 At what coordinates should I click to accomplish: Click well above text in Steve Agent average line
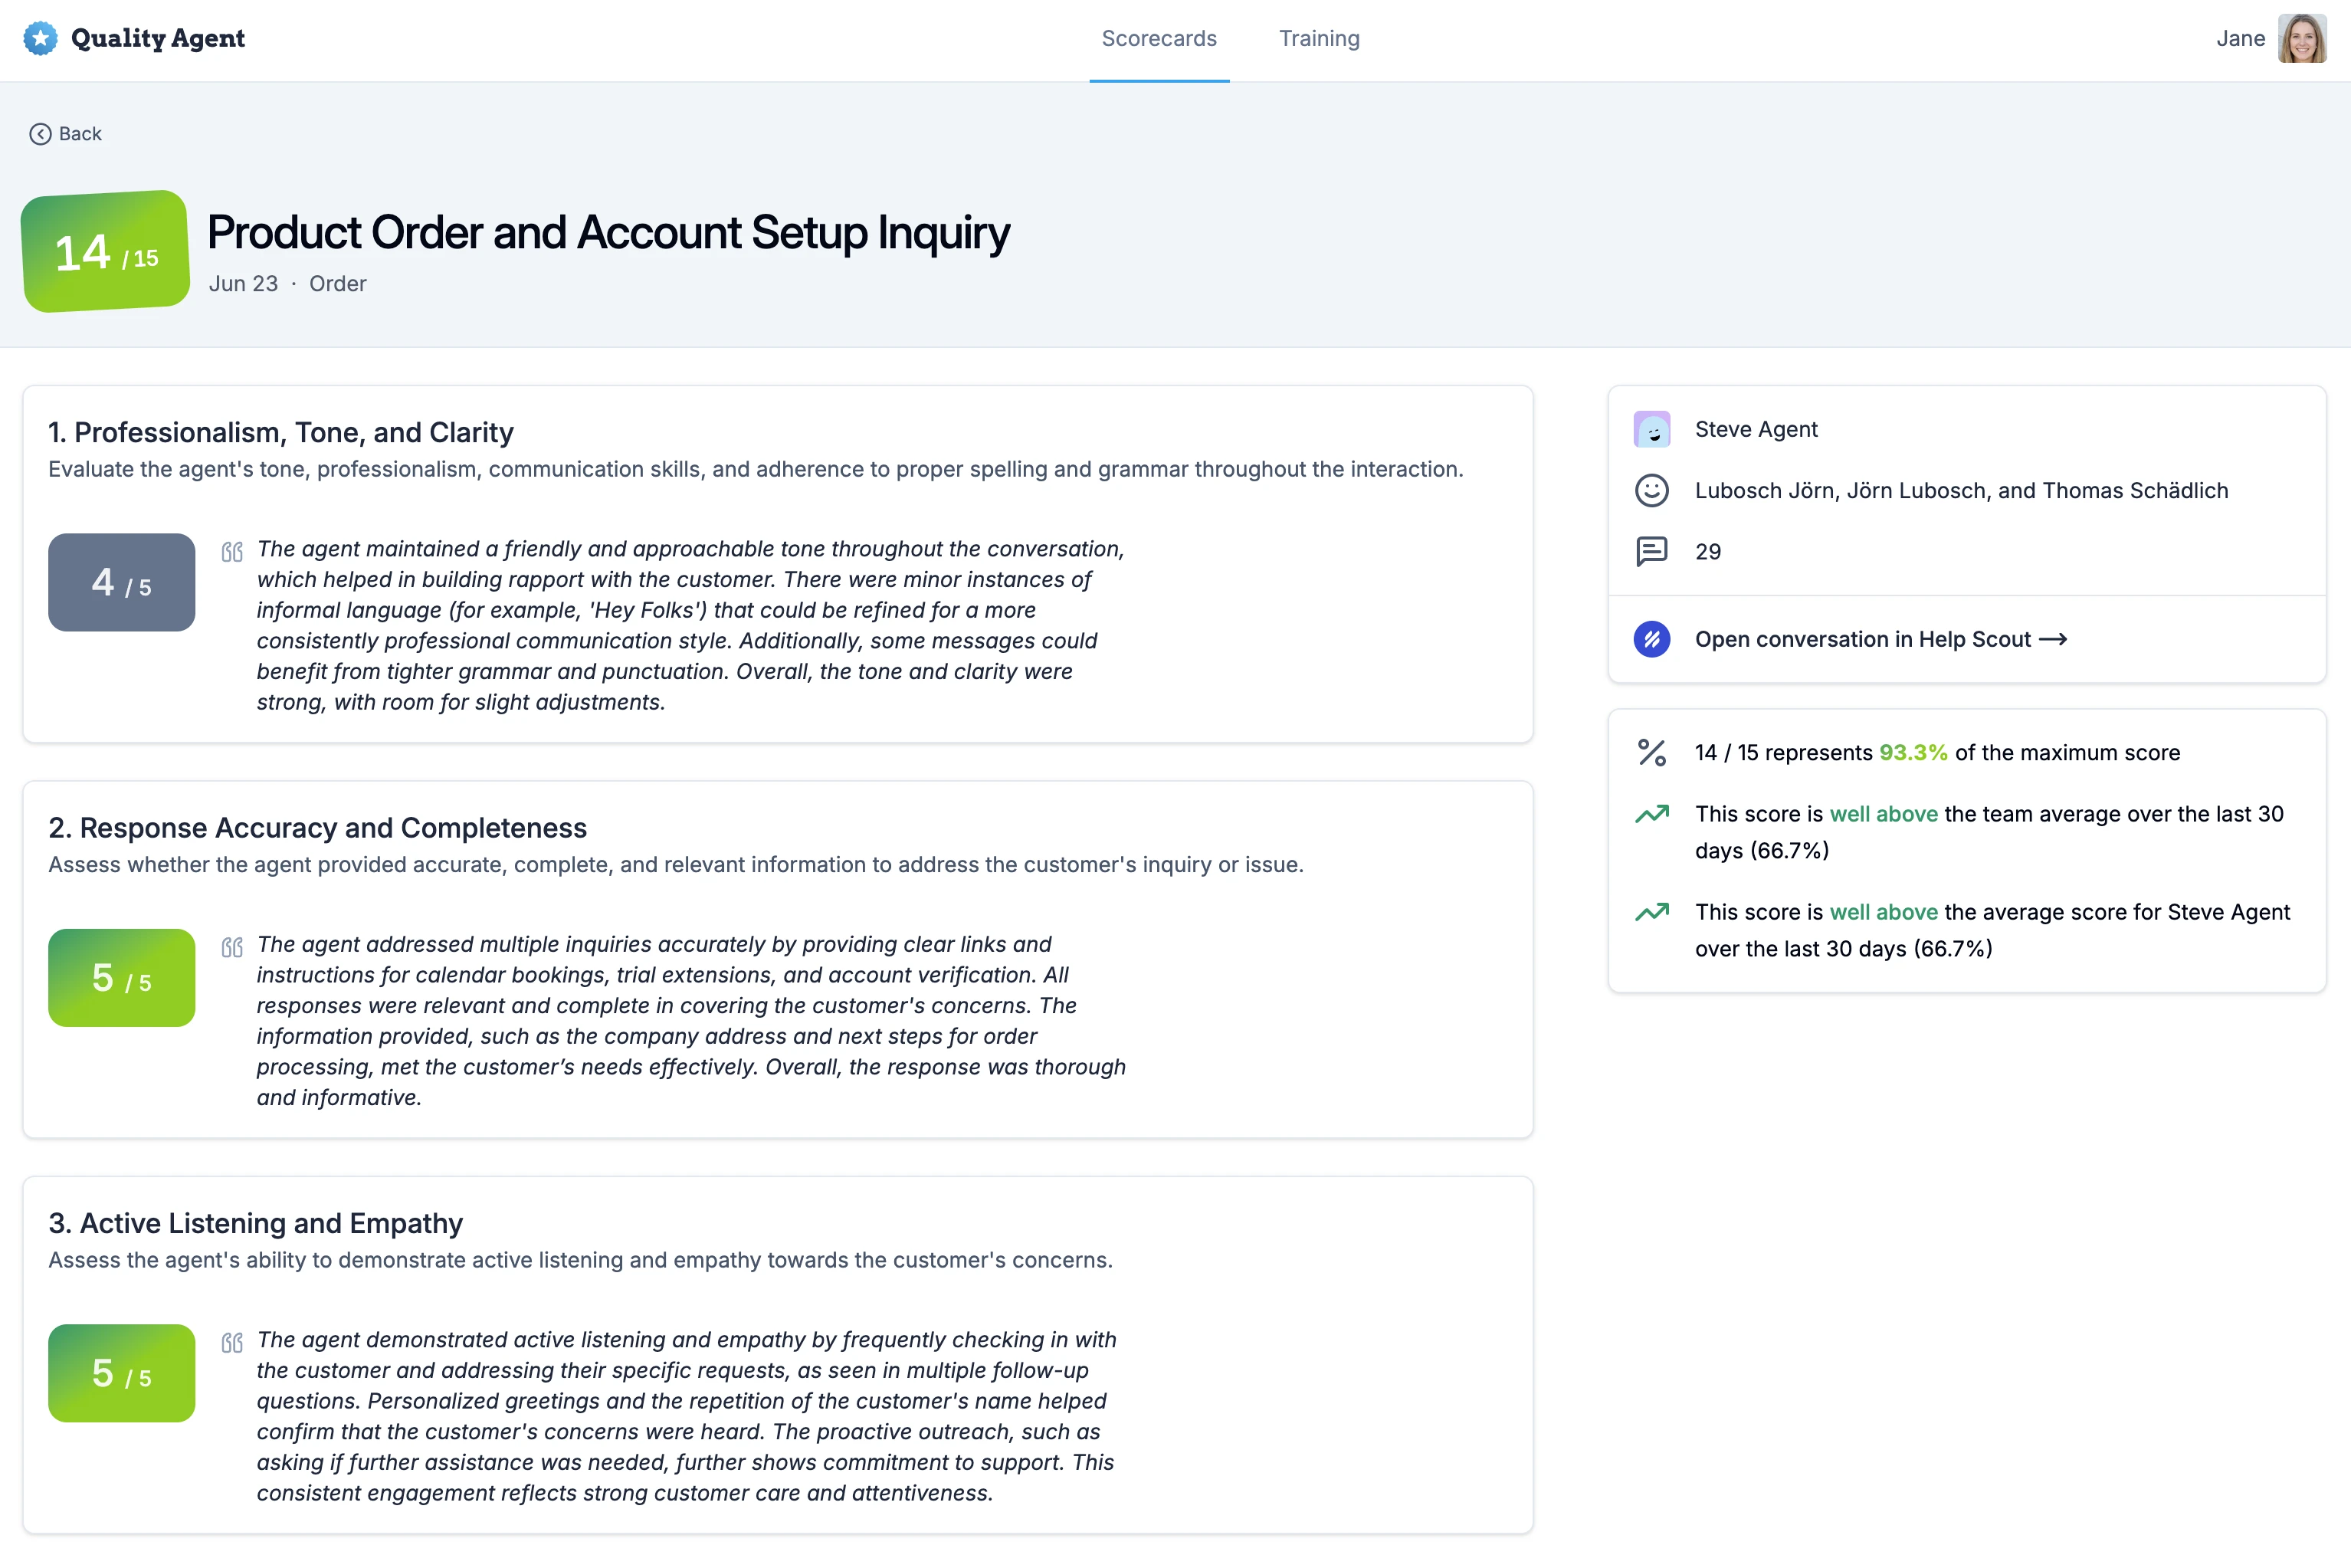(1884, 912)
